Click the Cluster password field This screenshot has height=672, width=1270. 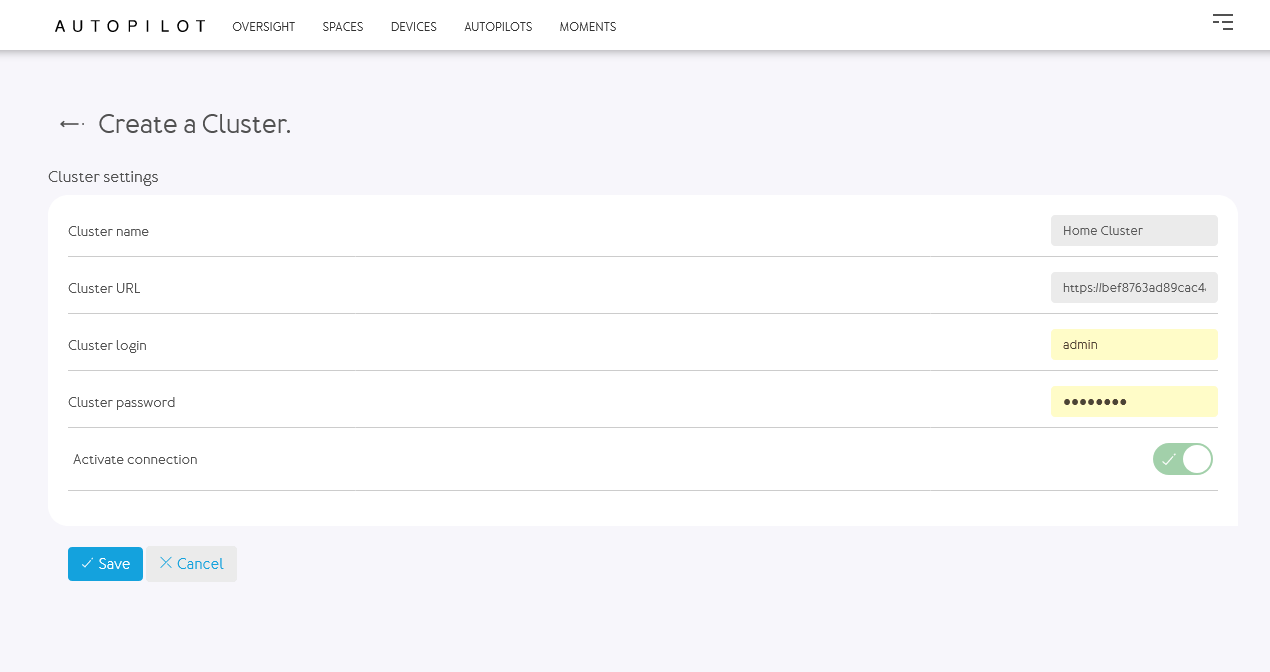pyautogui.click(x=1134, y=401)
